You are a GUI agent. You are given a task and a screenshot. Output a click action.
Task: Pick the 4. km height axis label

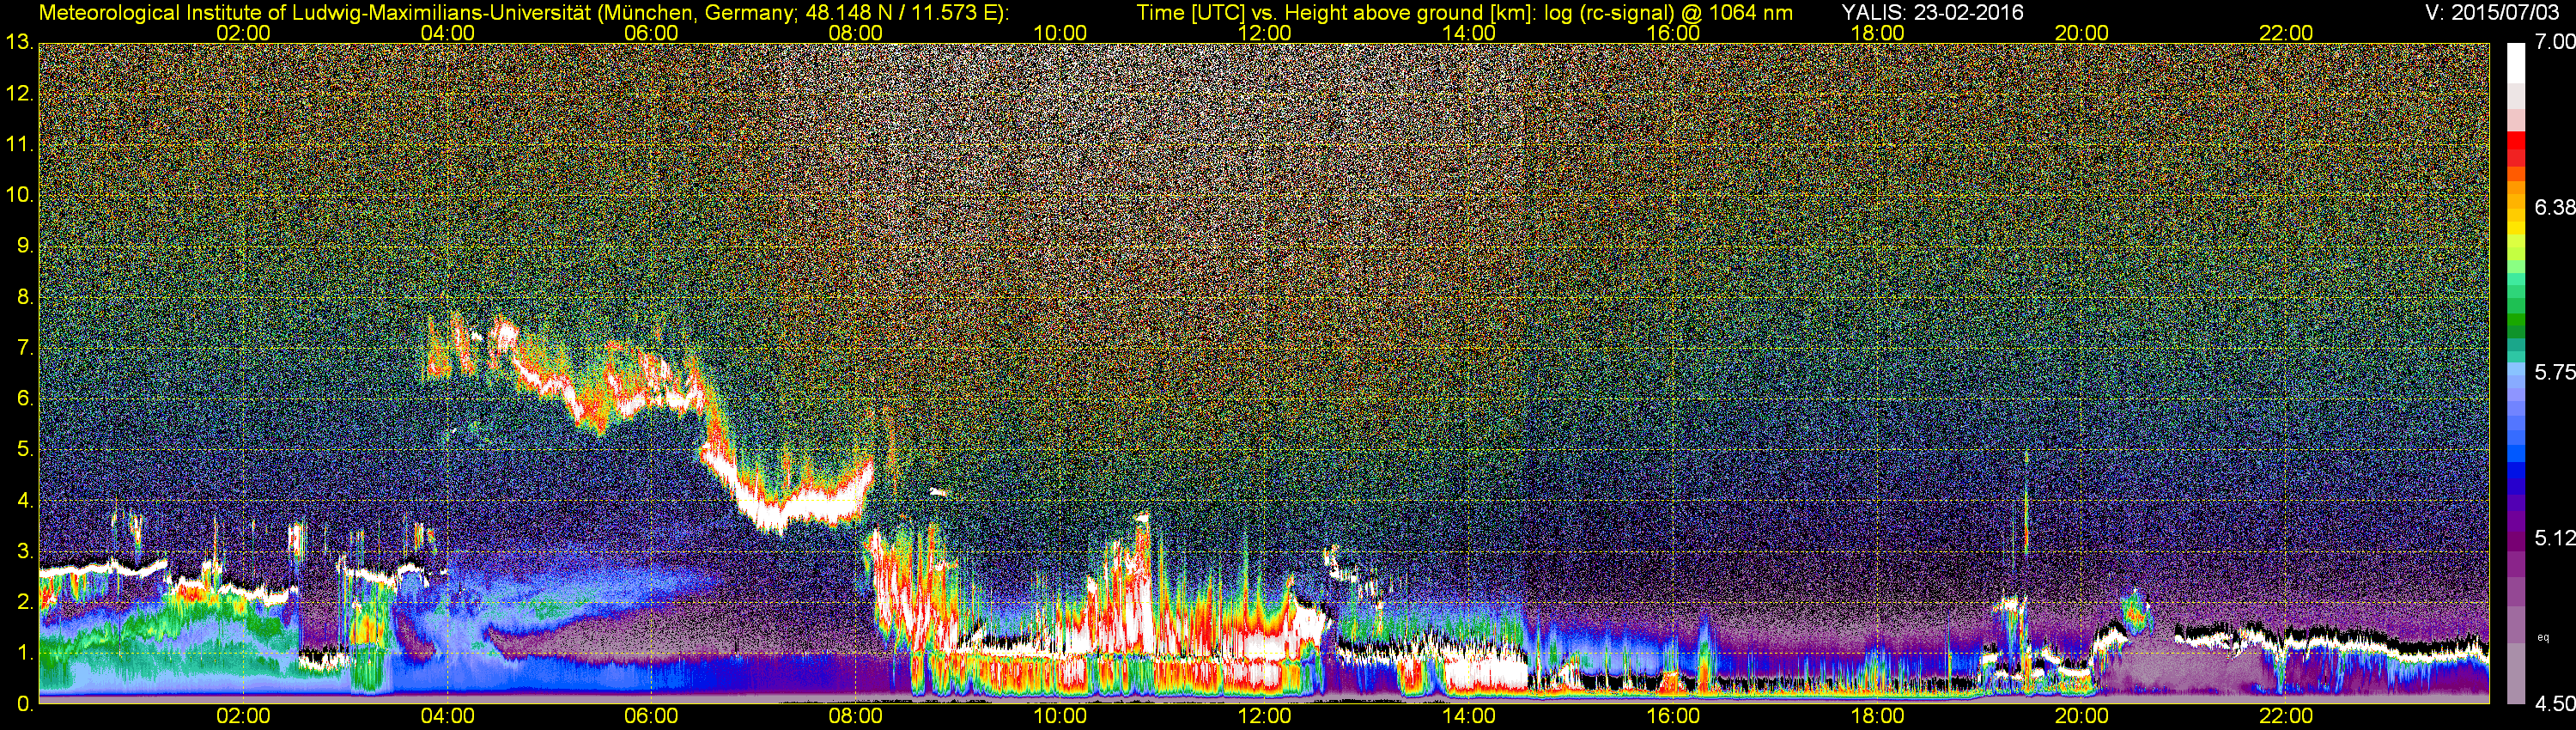point(25,500)
